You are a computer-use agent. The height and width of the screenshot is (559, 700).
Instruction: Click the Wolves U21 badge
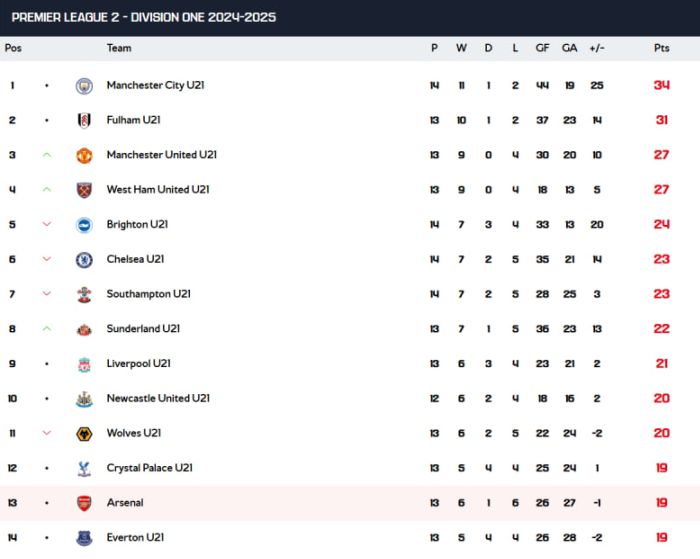pyautogui.click(x=84, y=434)
